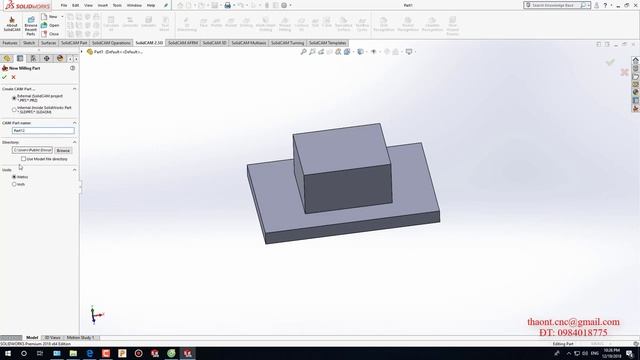Switch to SolidCAM Templates tab
Viewport: 640px width, 360px height.
pos(327,43)
